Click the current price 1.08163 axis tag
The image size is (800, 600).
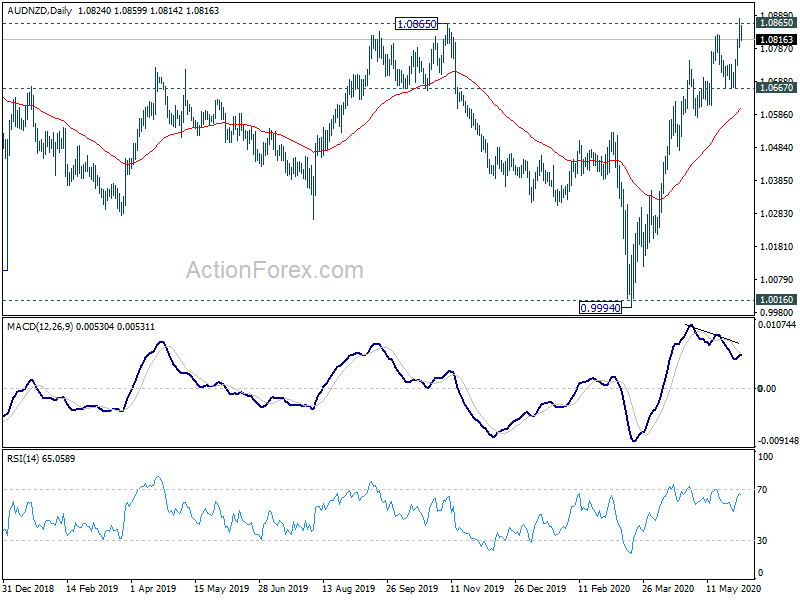coord(777,39)
